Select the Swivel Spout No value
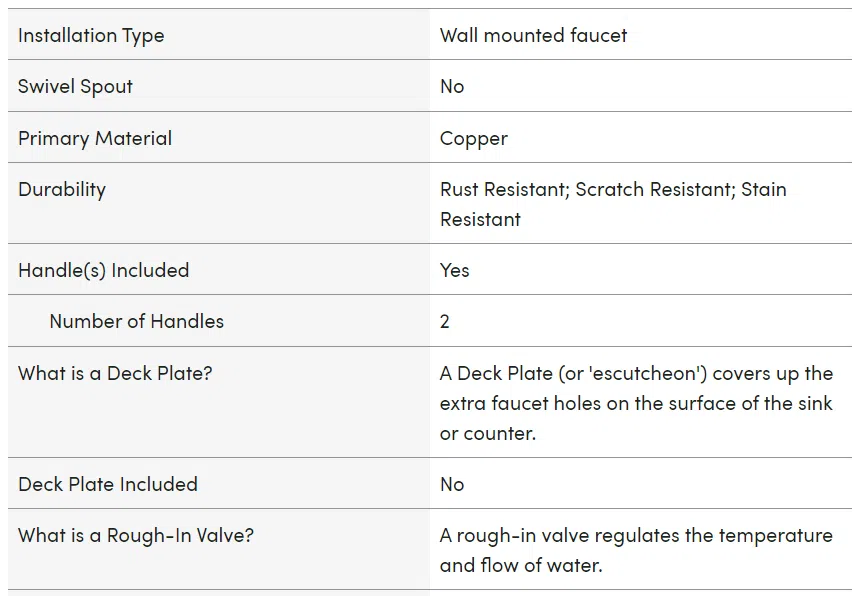Image resolution: width=867 pixels, height=596 pixels. [x=452, y=86]
